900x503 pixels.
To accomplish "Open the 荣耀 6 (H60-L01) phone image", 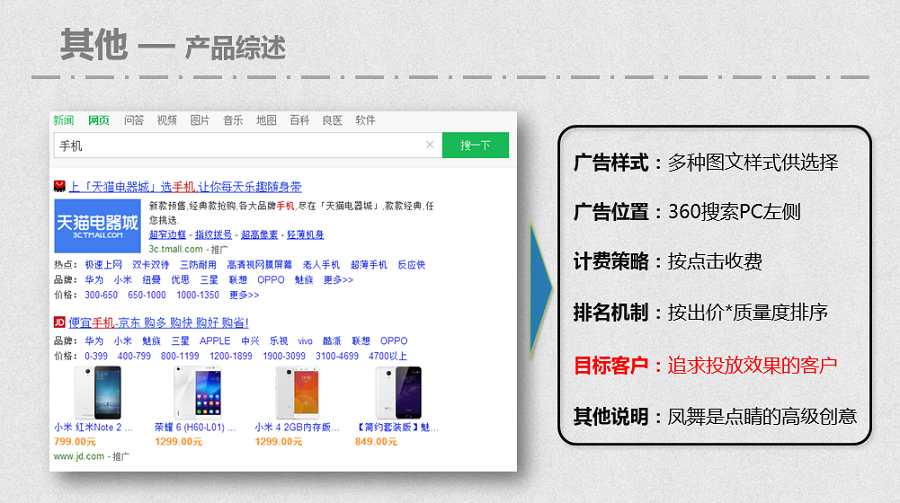I will pos(193,391).
